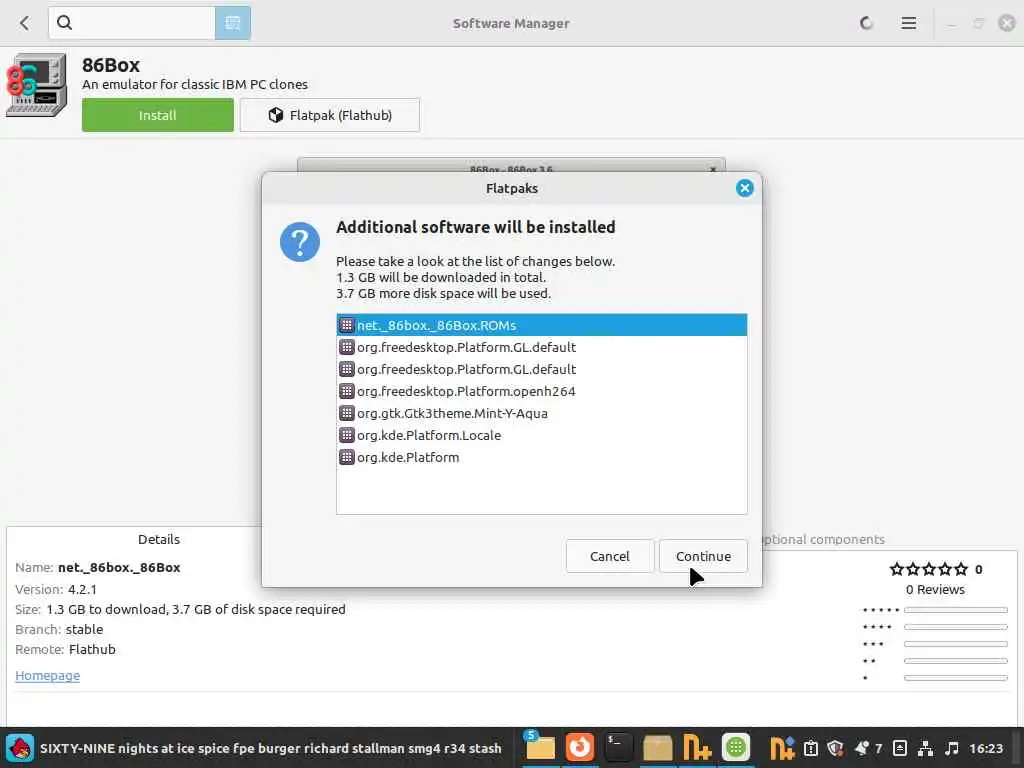Image resolution: width=1024 pixels, height=768 pixels.
Task: Close the Flatpaks dialog with blue X
Action: [744, 188]
